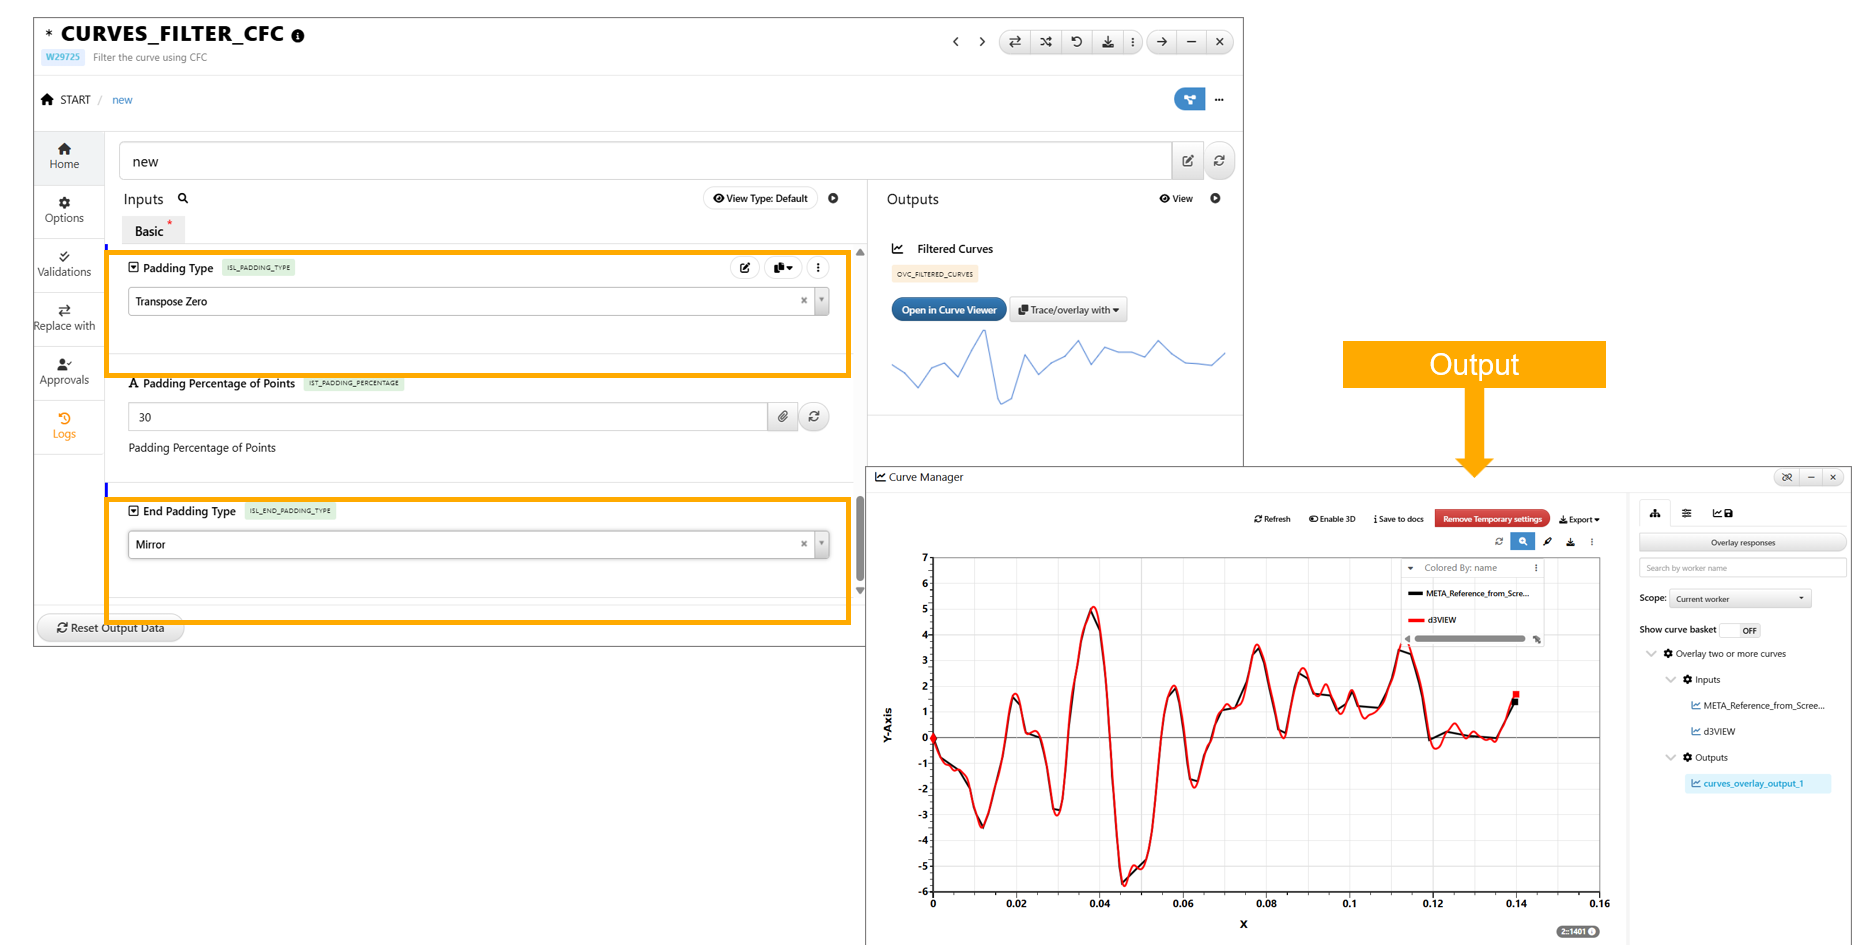The image size is (1864, 945).
Task: Click Remove Temporary settings button
Action: [1491, 519]
